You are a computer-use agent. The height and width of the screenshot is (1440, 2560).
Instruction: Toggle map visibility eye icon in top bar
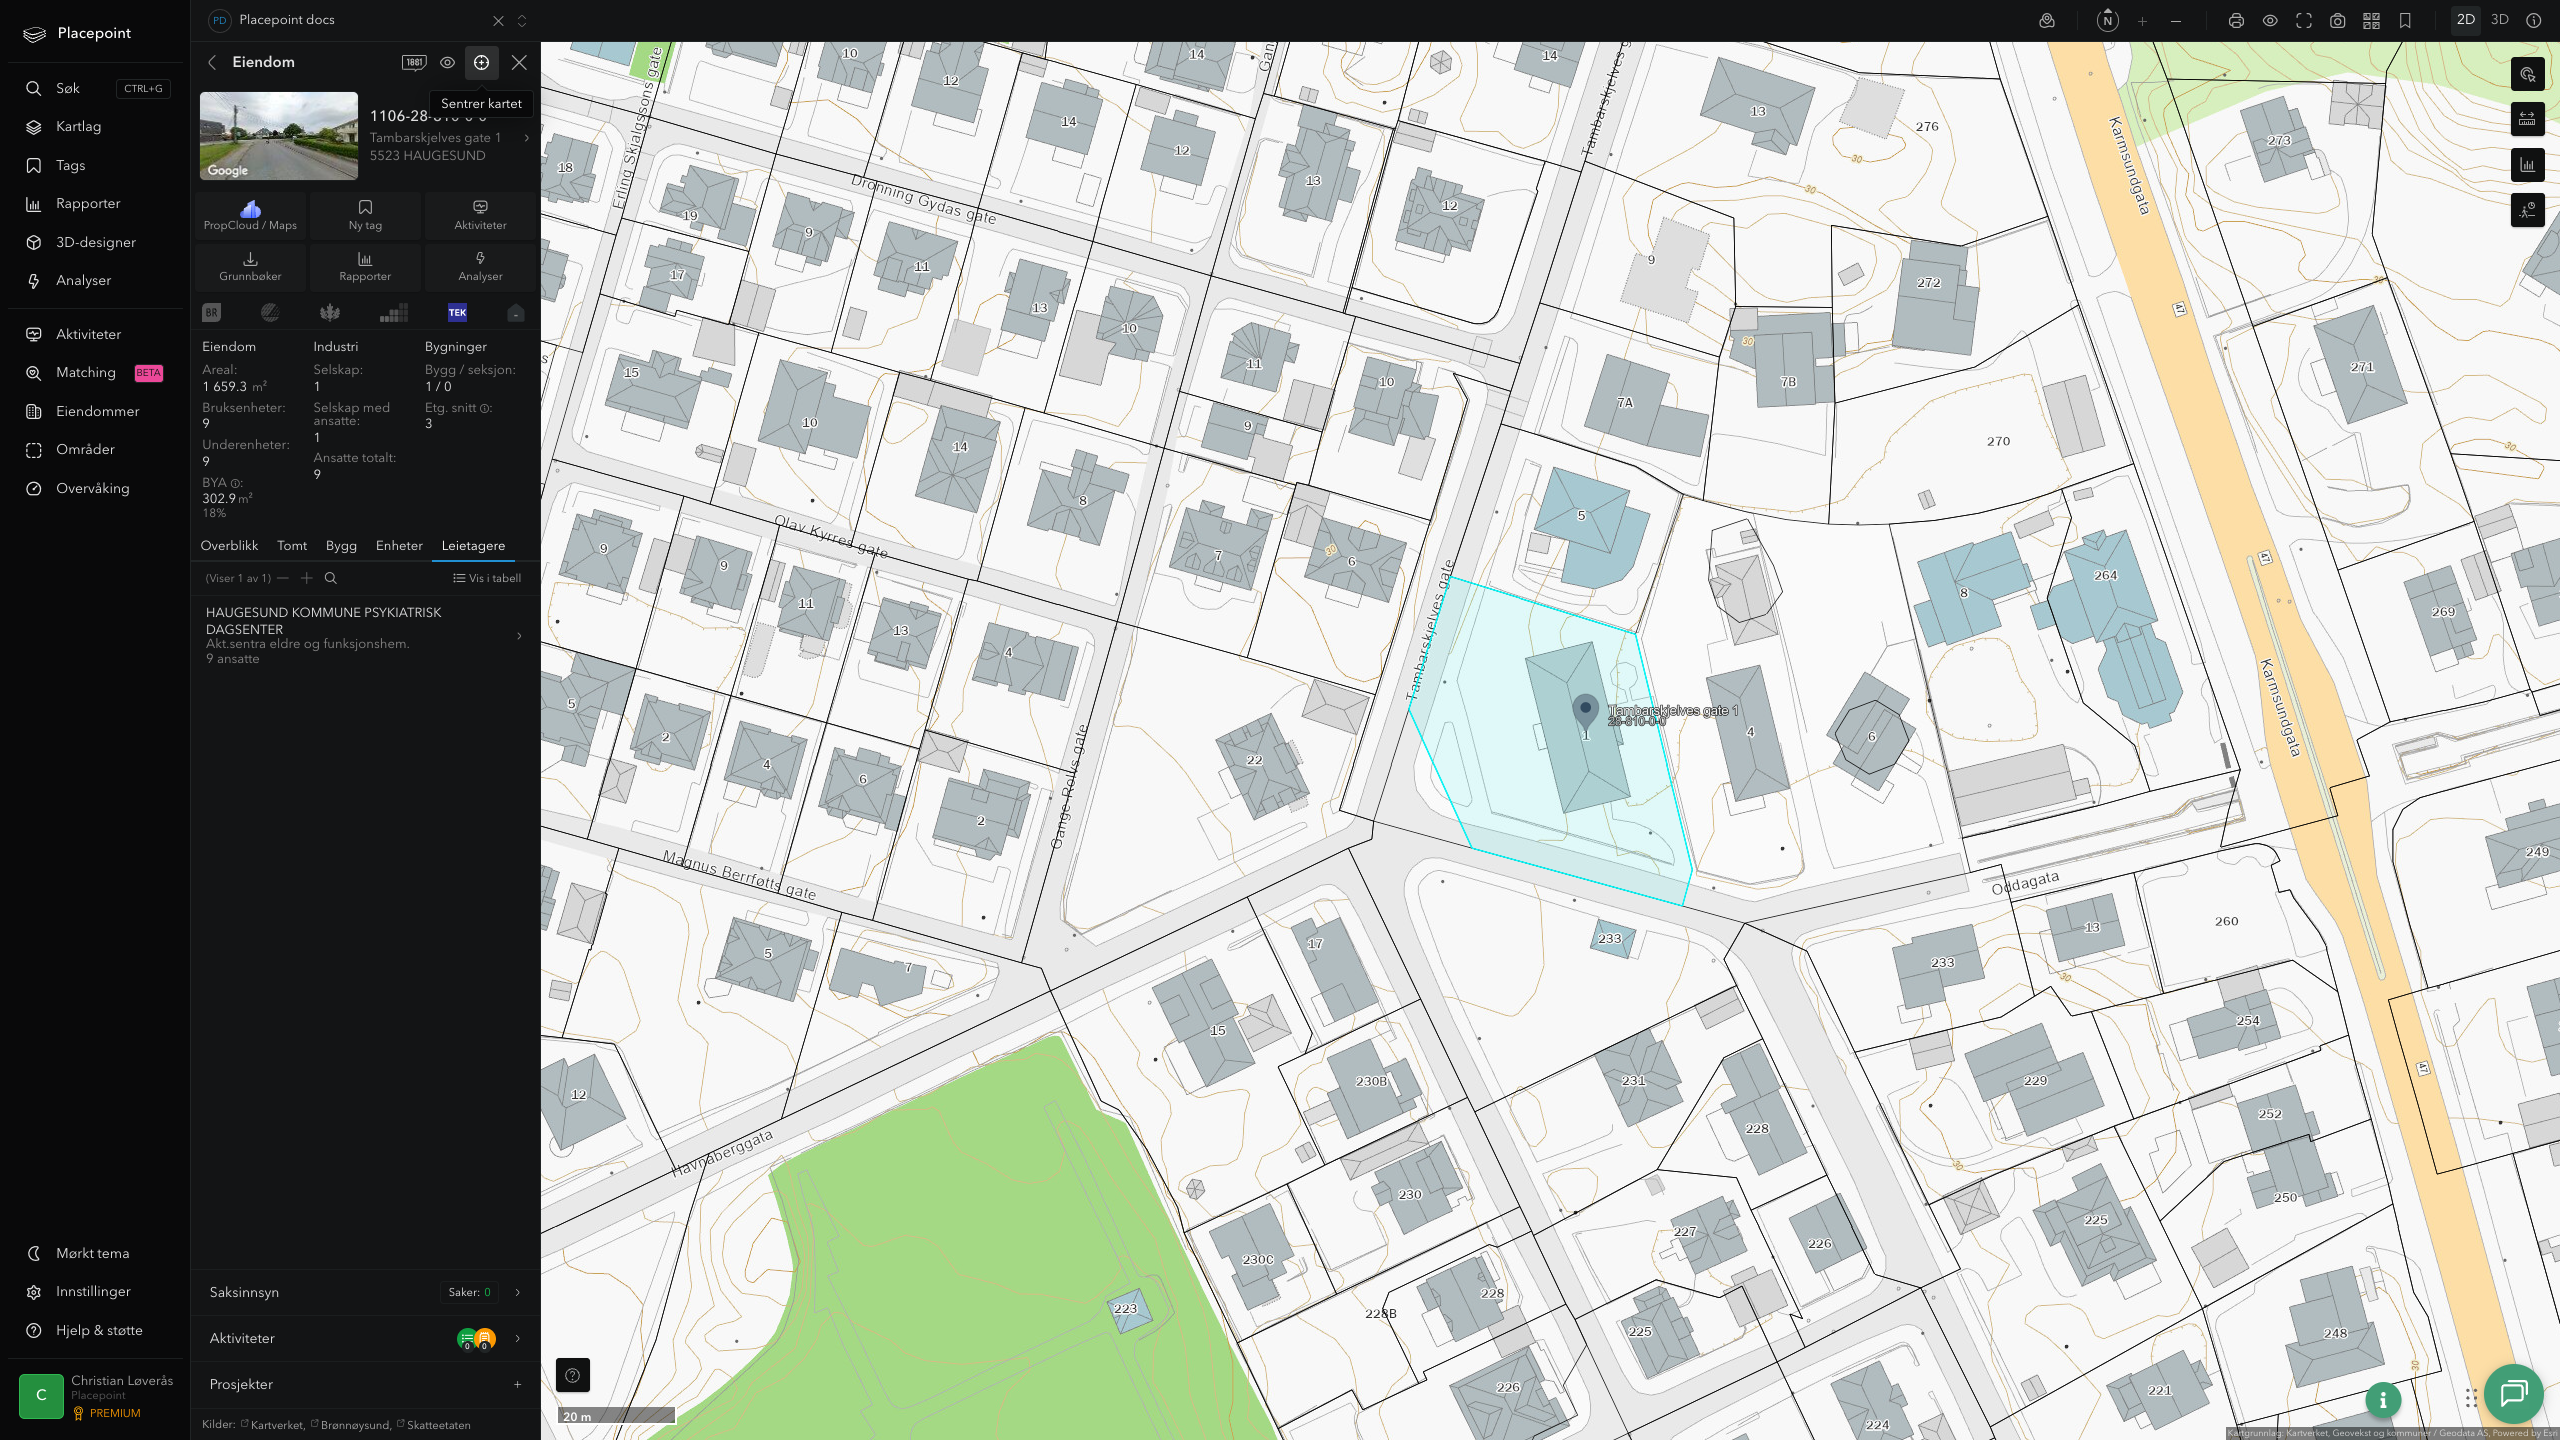click(x=2270, y=20)
